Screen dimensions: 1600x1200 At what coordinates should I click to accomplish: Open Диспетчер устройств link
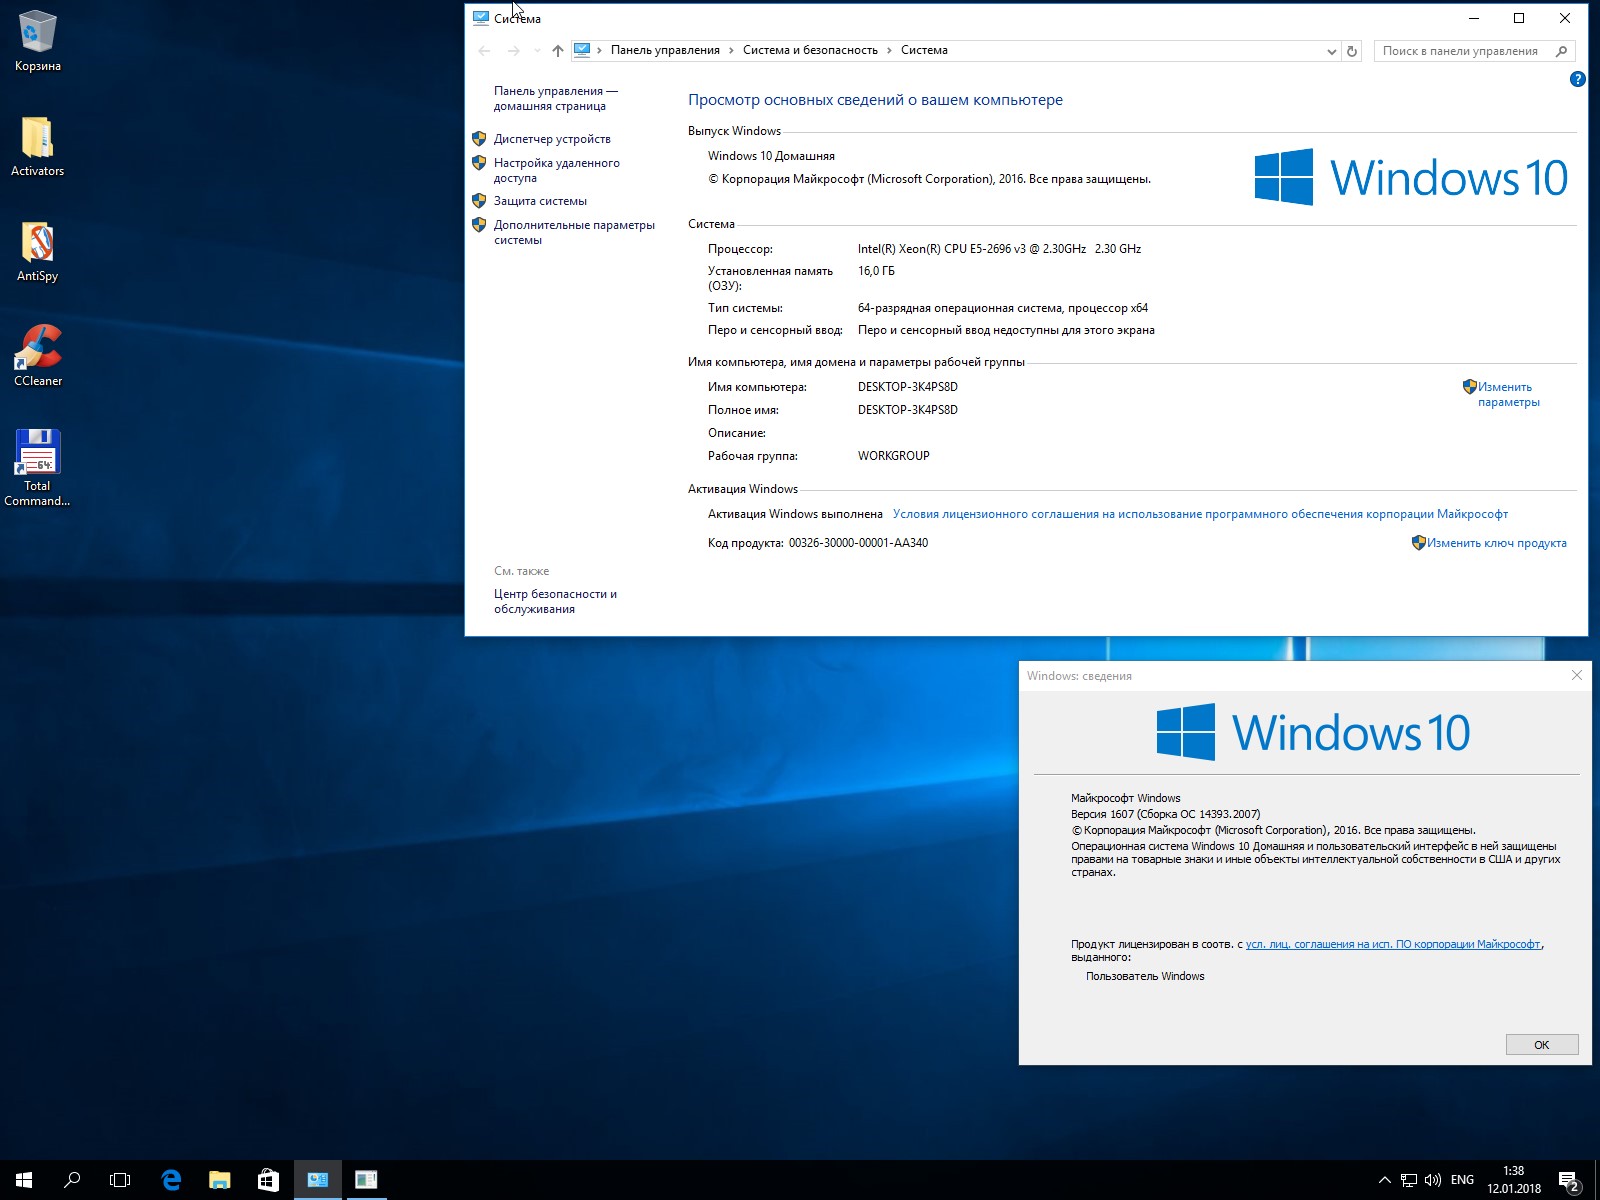(551, 139)
